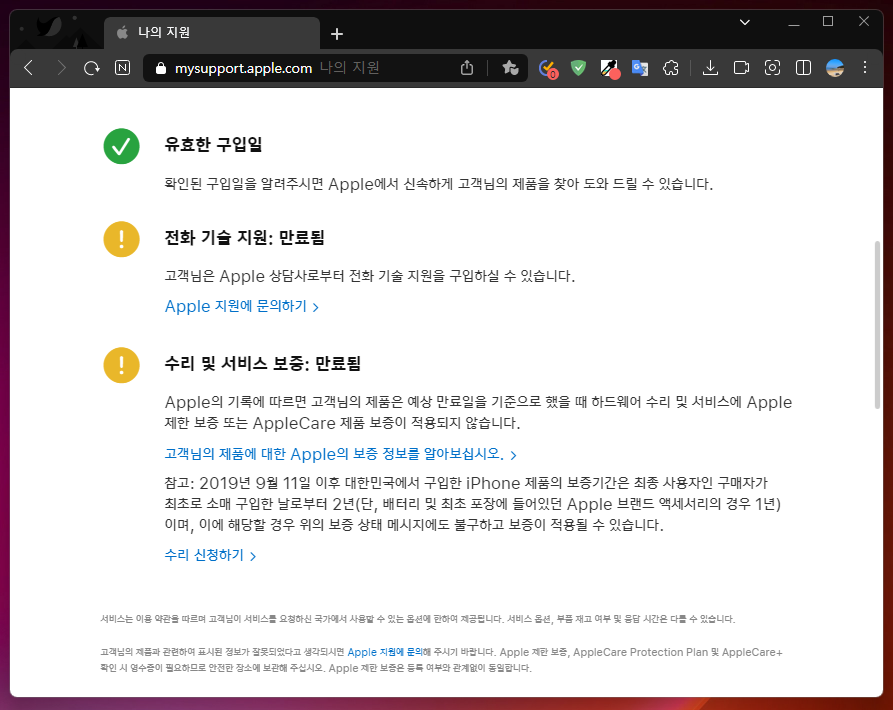Click the 유효한 구입일 heading
This screenshot has width=893, height=710.
point(213,145)
